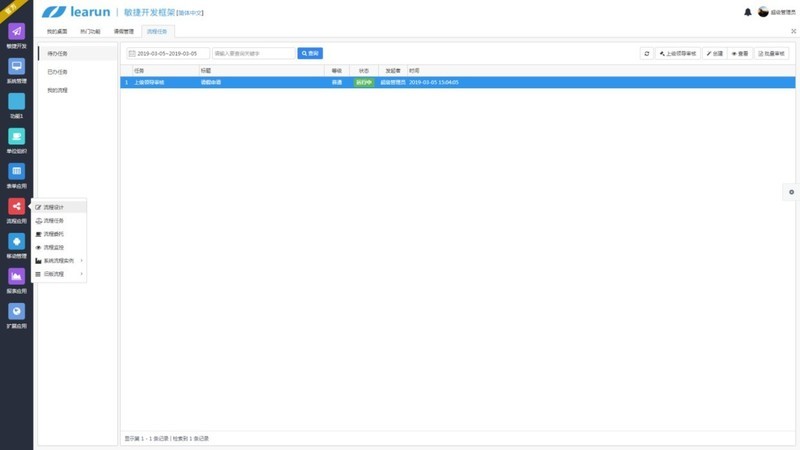Select 已办任务 in left panel
Screen dimensions: 800x450
click(x=78, y=72)
